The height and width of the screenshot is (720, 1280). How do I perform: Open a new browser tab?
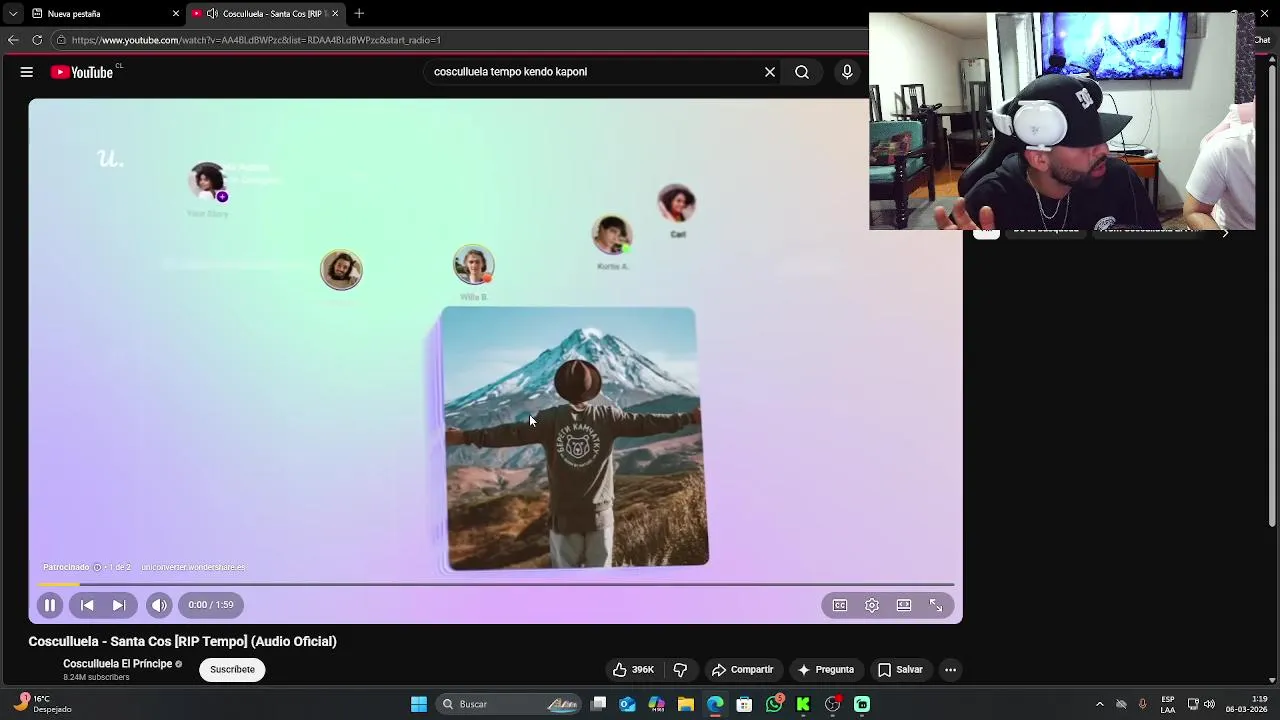coord(359,14)
